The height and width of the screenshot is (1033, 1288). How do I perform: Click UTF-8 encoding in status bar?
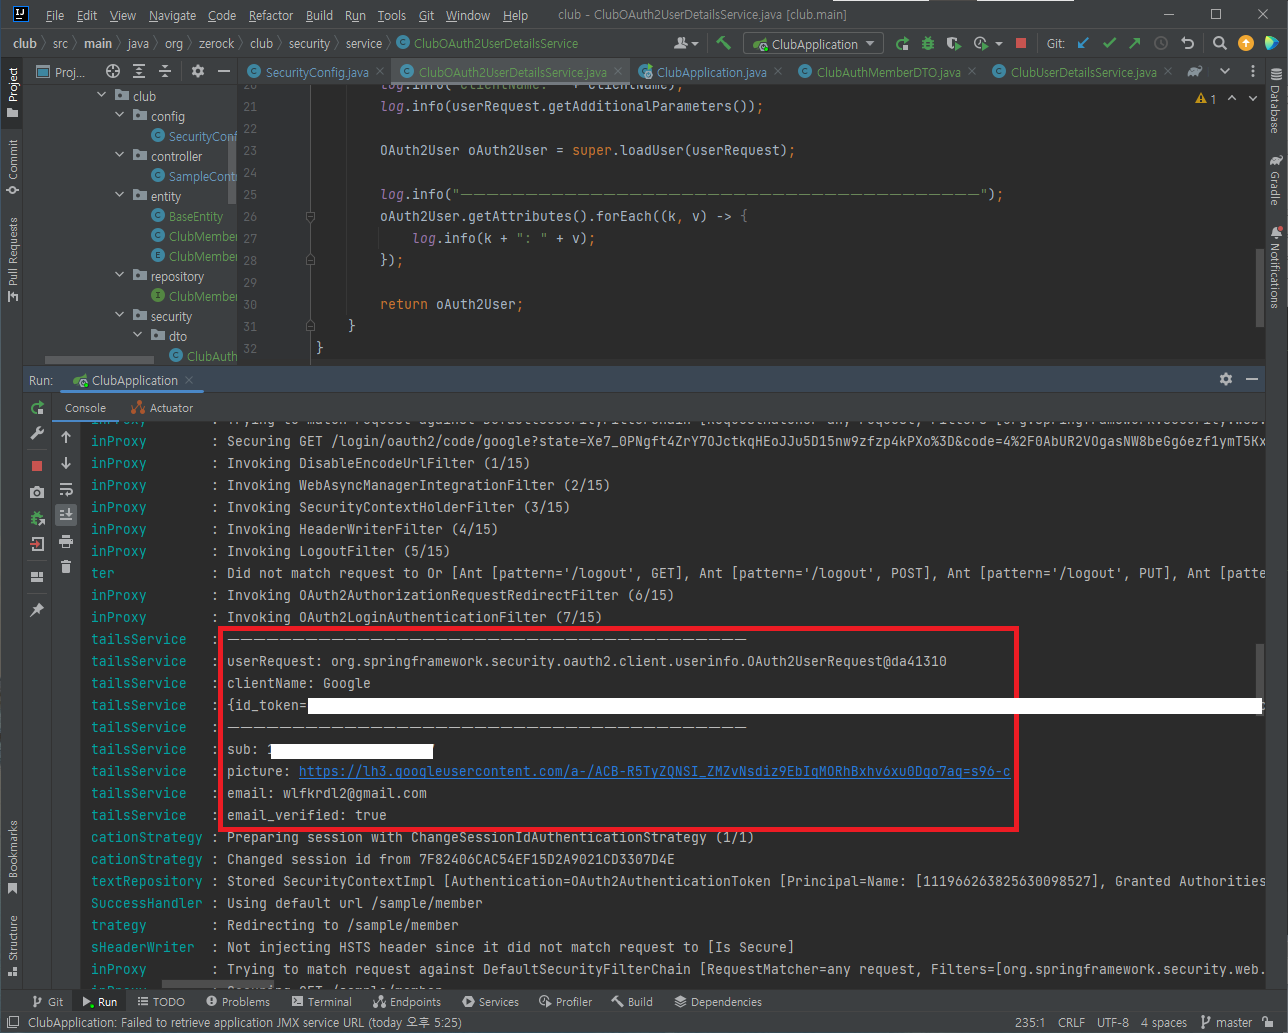click(x=1112, y=1022)
